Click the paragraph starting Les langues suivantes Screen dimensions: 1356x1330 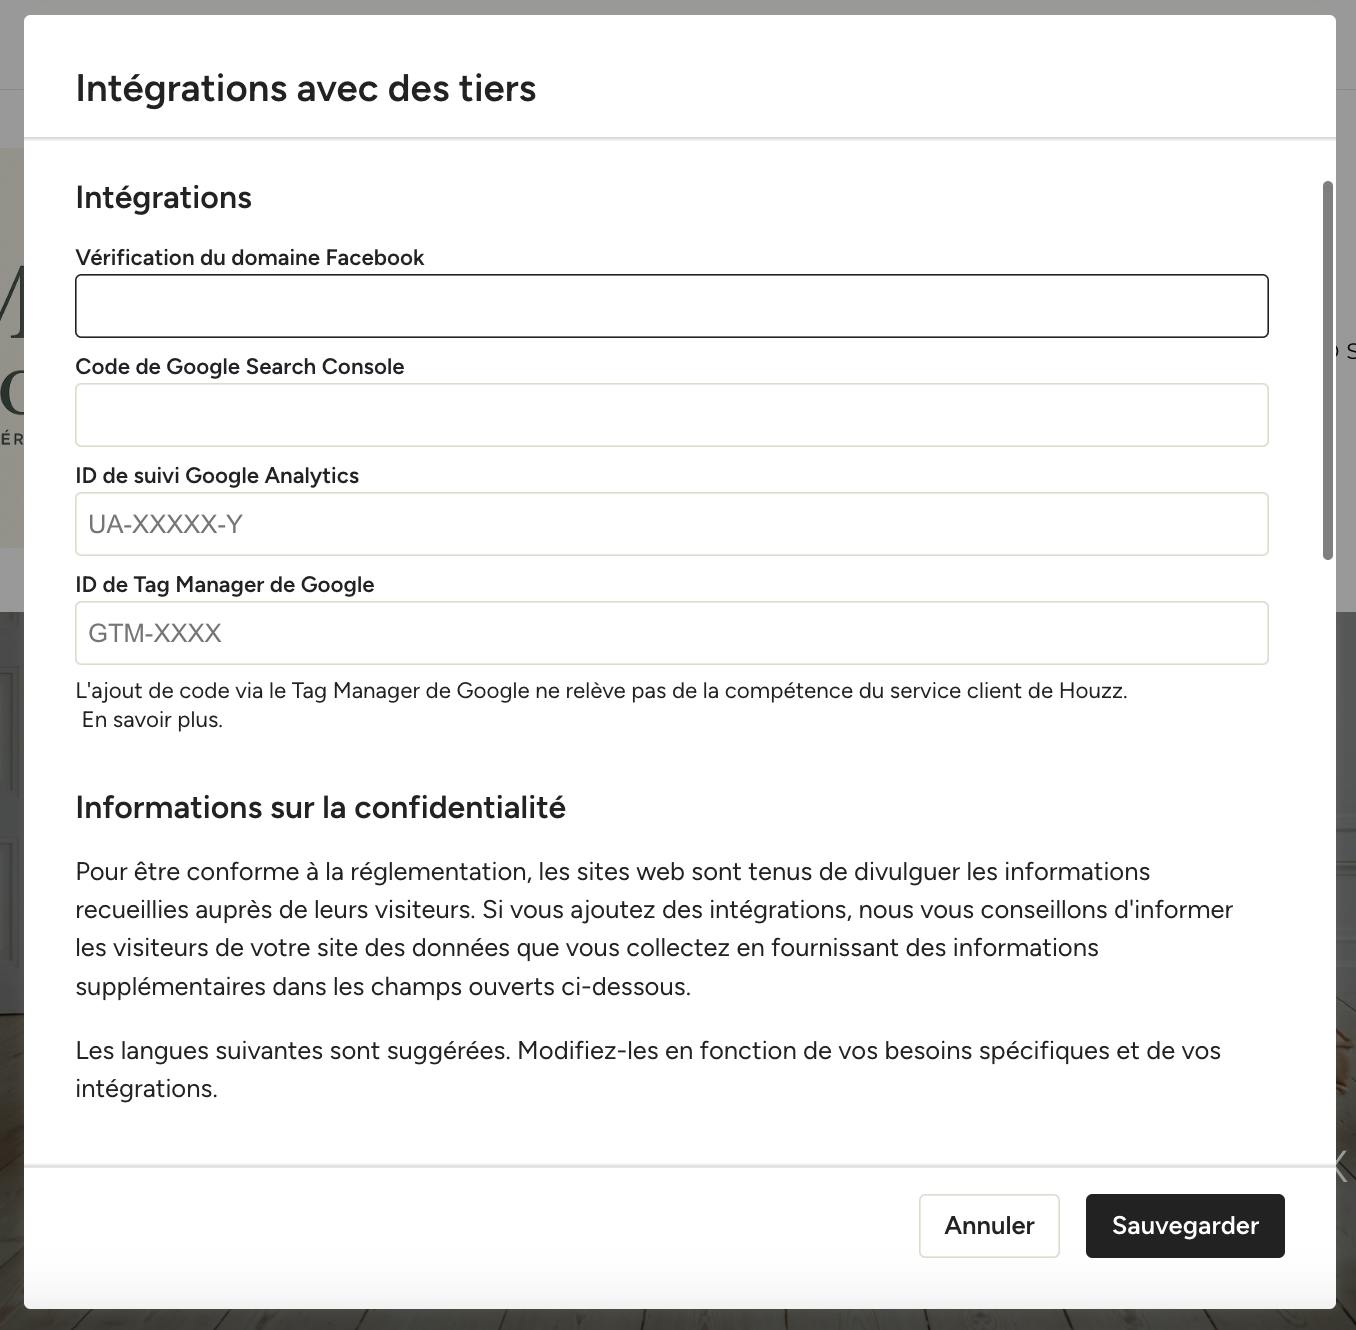point(648,1070)
